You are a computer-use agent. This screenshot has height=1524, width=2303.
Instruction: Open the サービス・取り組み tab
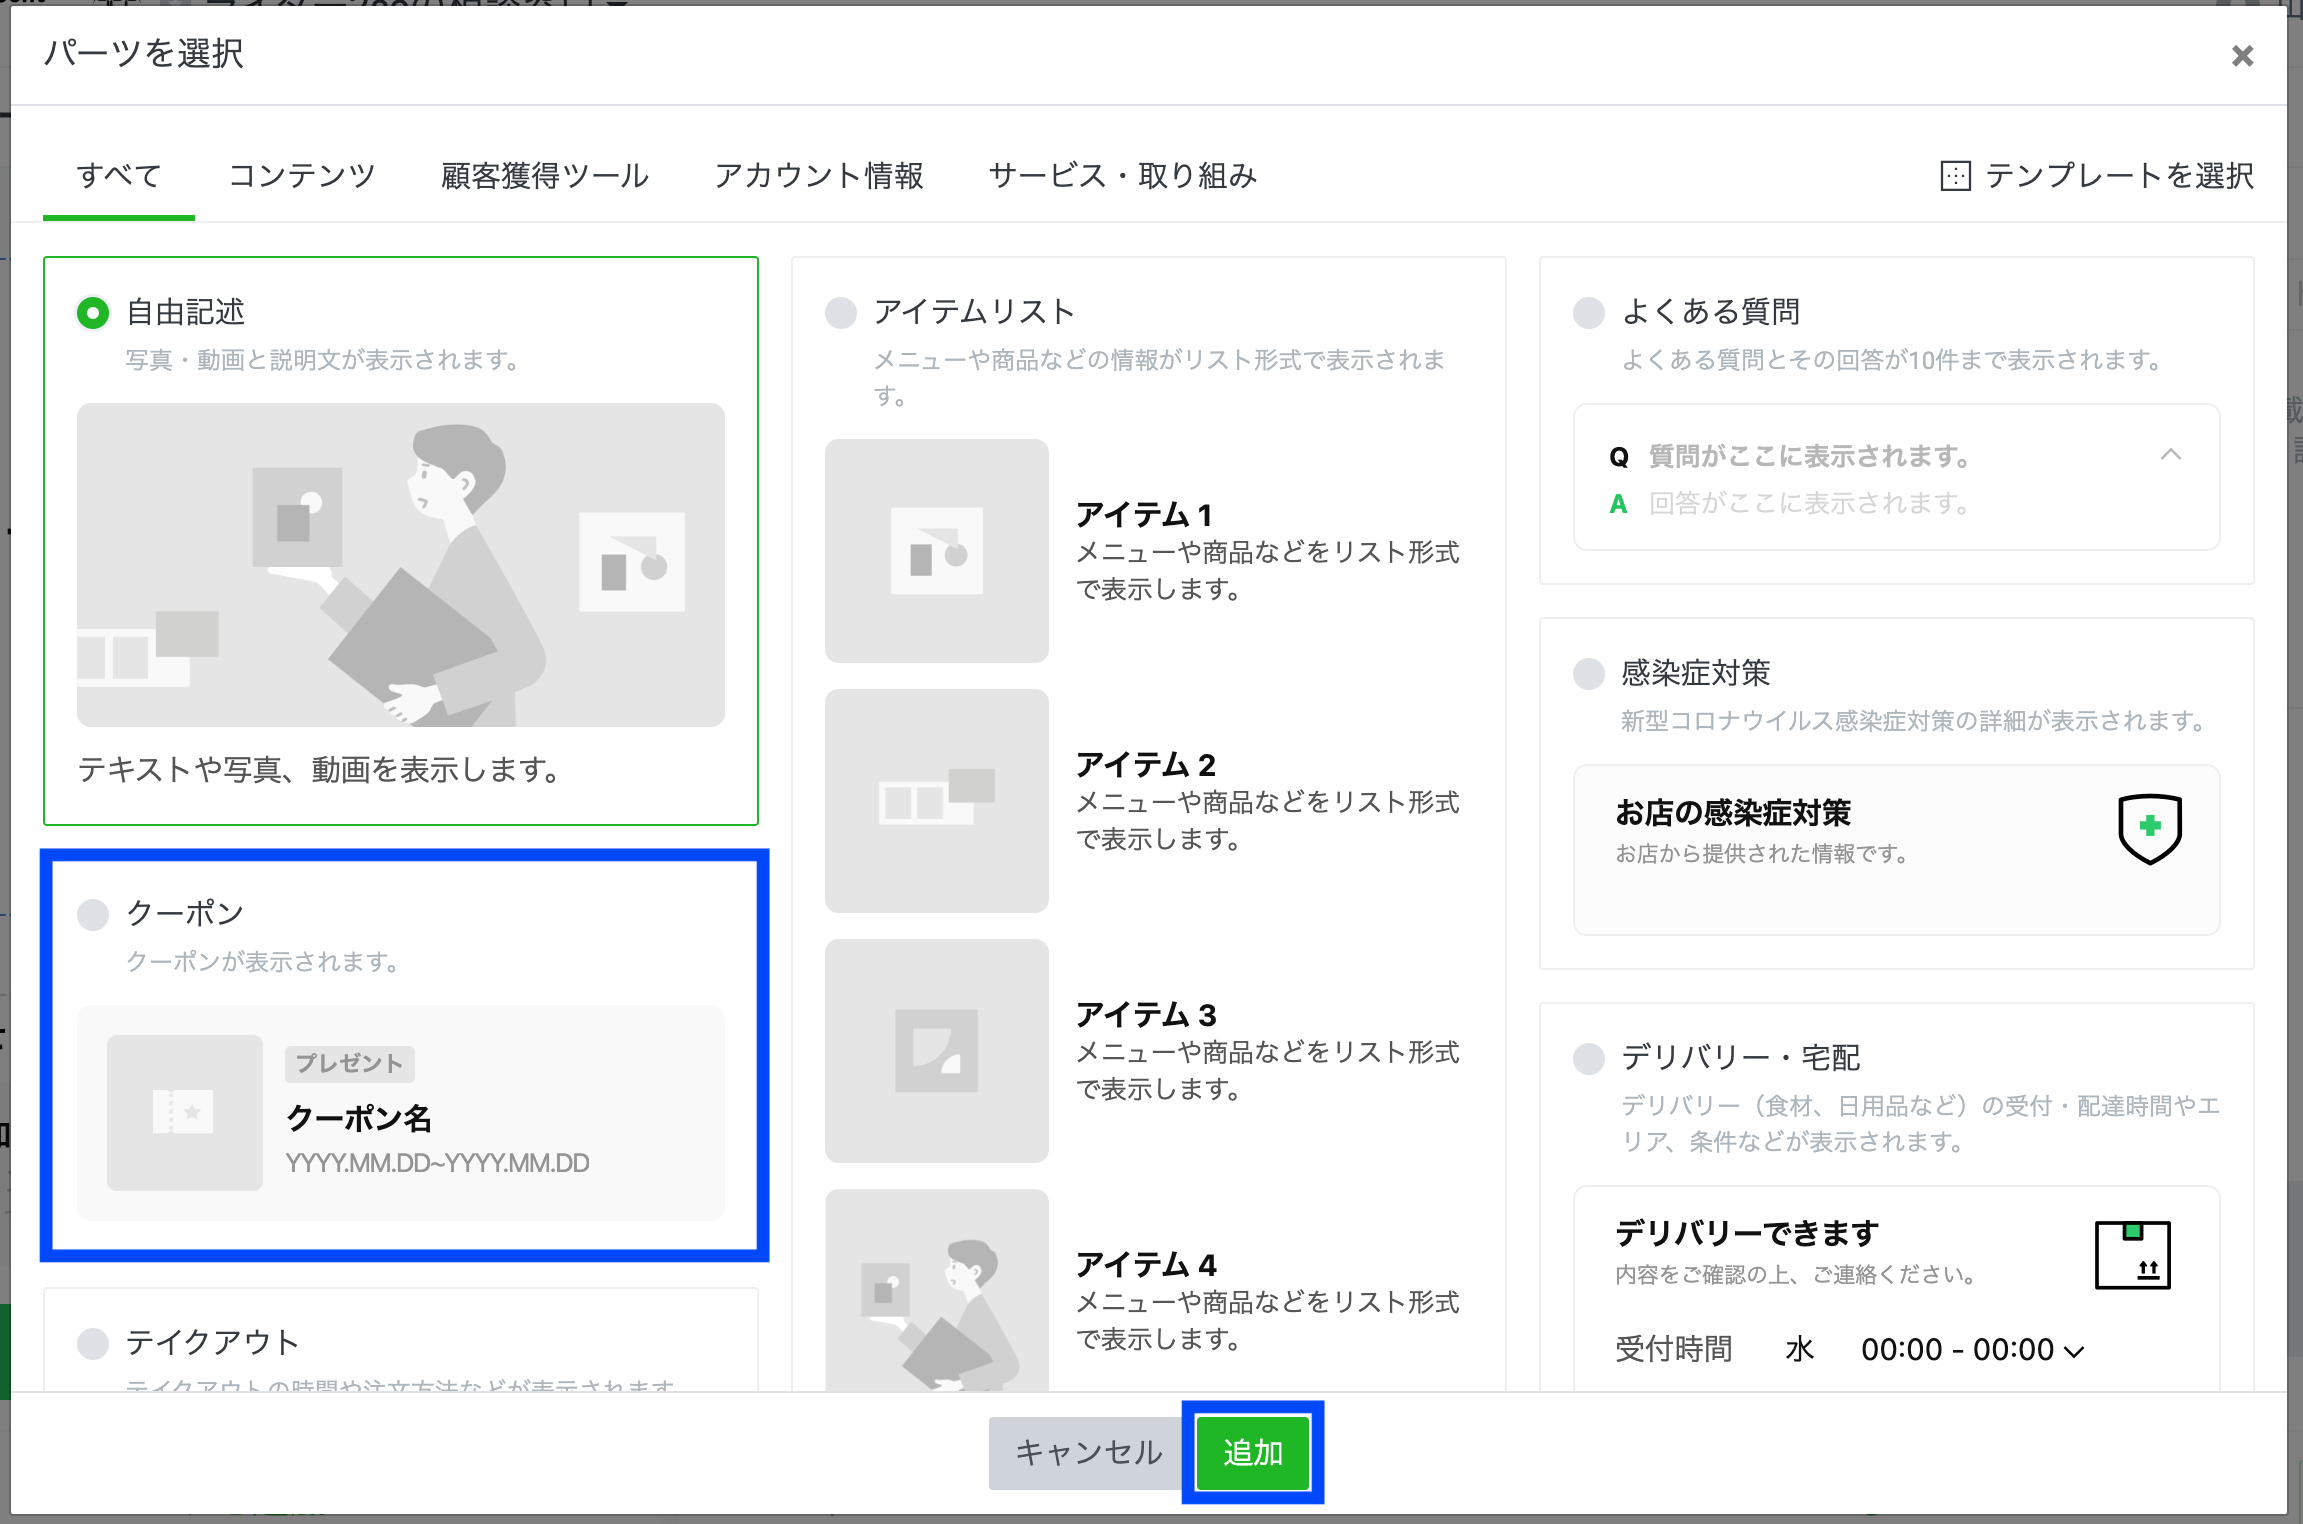(1122, 176)
